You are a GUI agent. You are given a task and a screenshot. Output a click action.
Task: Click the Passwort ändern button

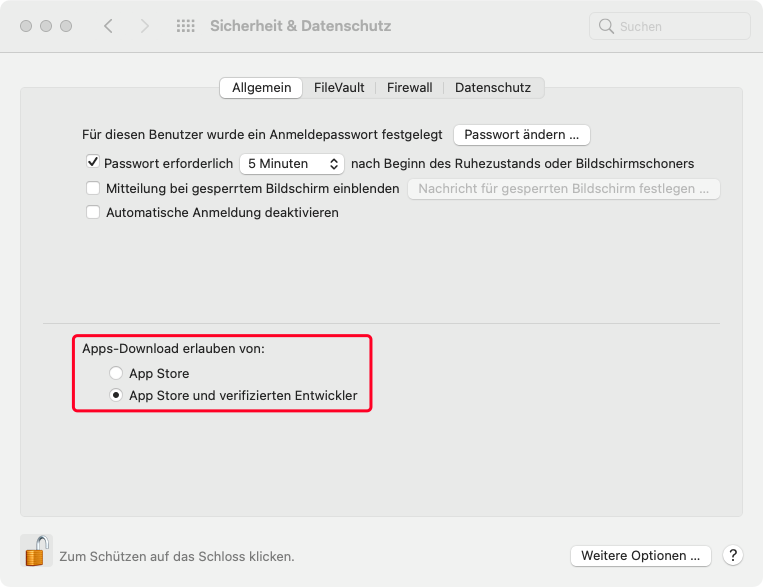point(522,135)
